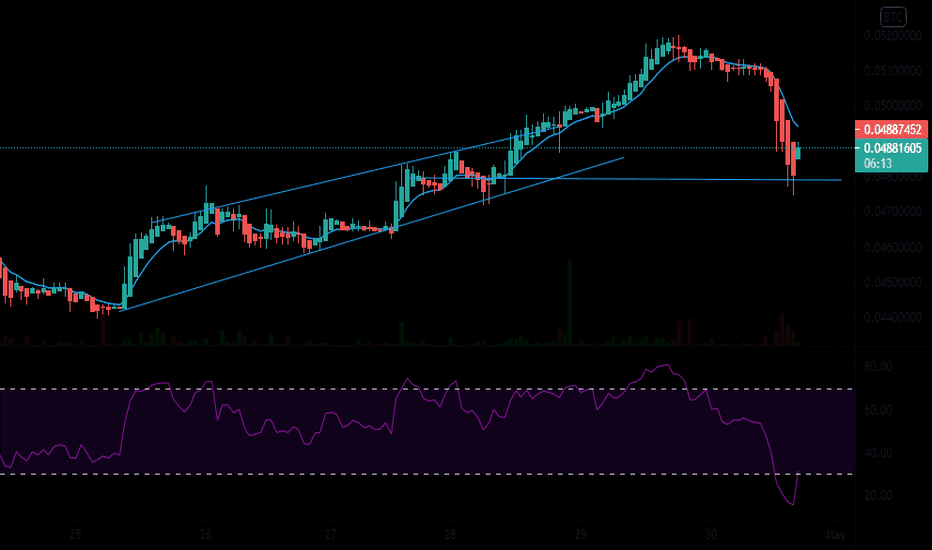Click the 0.04500000 price axis label
Image resolution: width=932 pixels, height=550 pixels.
coord(893,282)
